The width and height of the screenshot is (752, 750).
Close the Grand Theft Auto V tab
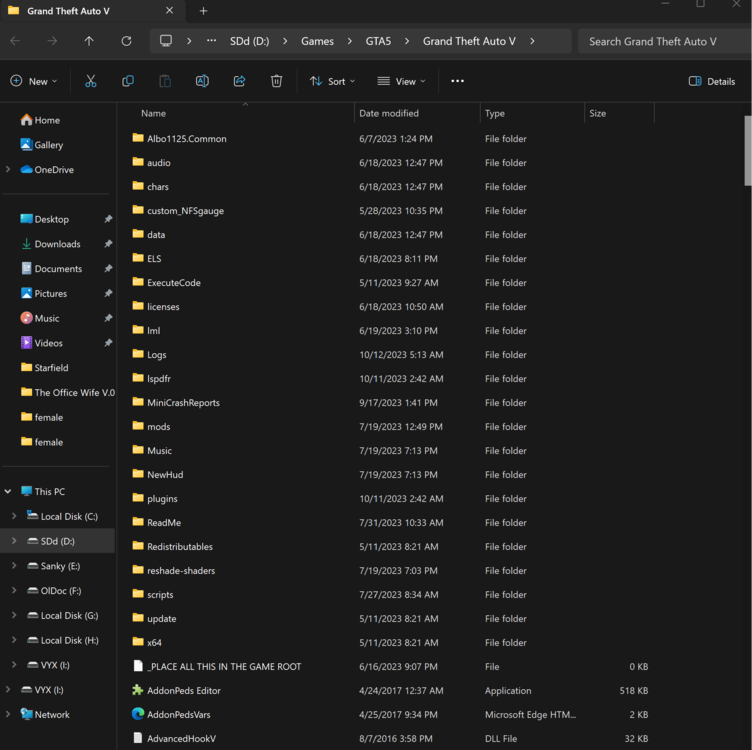pos(169,11)
